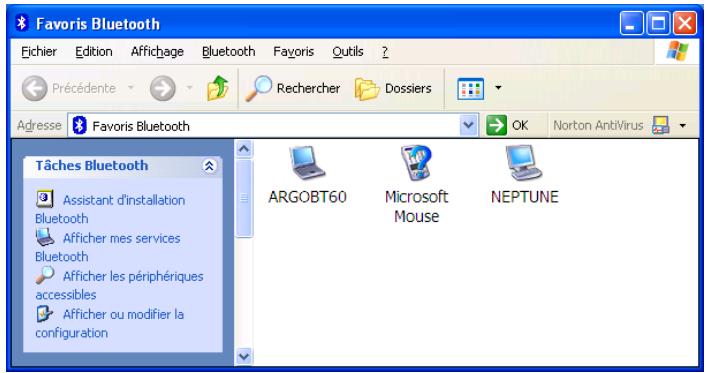The width and height of the screenshot is (707, 373).
Task: Click the accessible devices magnifier icon
Action: 45,275
